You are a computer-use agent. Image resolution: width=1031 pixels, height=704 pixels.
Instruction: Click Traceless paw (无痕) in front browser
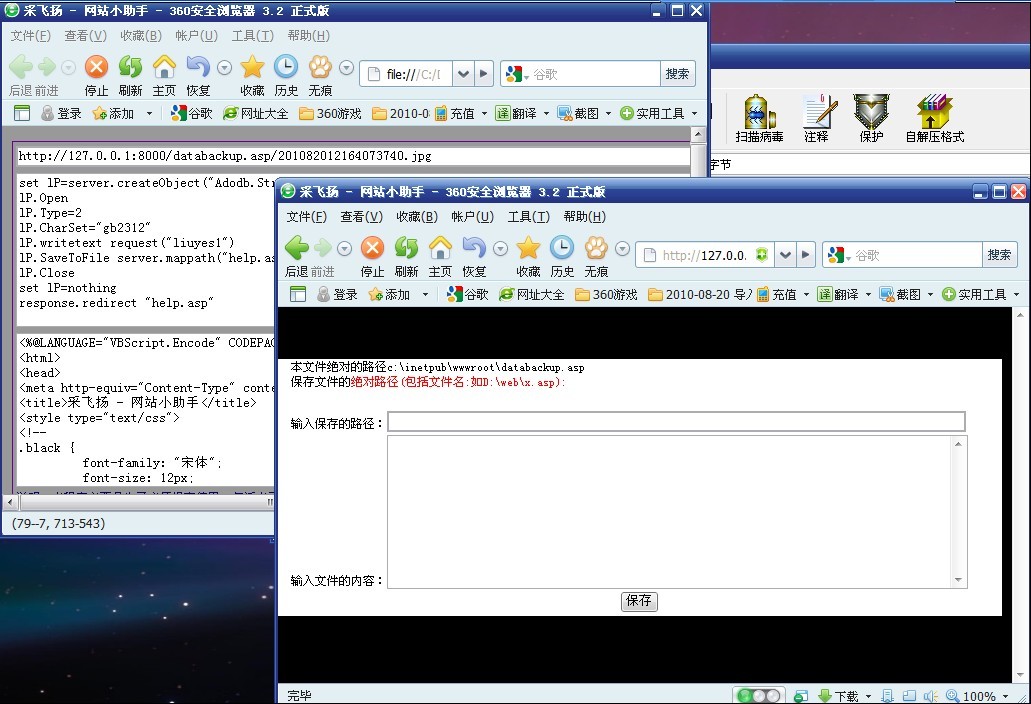(x=596, y=248)
